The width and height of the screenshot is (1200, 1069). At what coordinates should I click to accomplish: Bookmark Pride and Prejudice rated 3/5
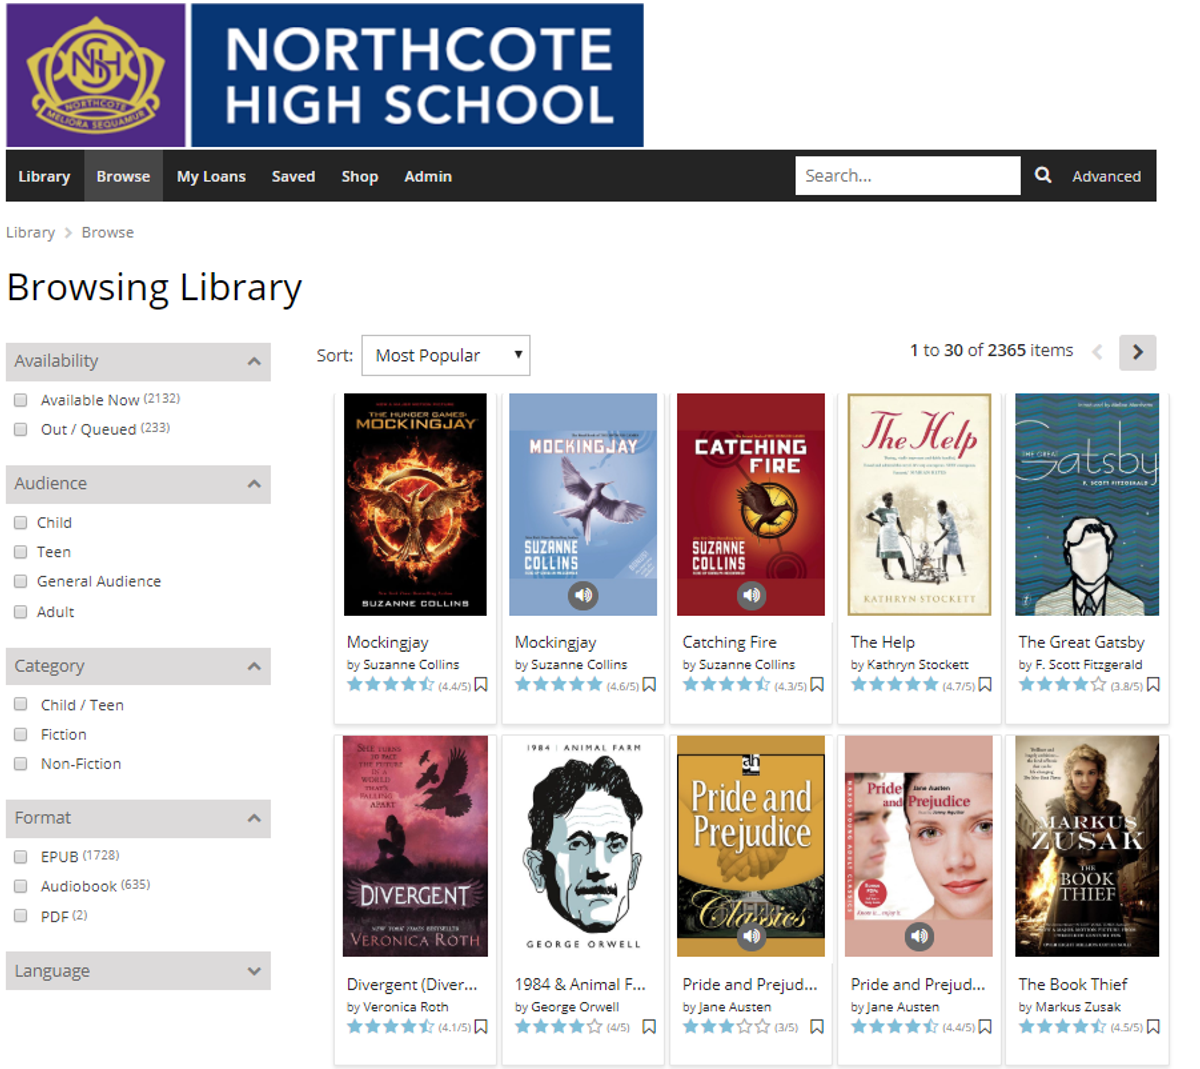pyautogui.click(x=817, y=1027)
